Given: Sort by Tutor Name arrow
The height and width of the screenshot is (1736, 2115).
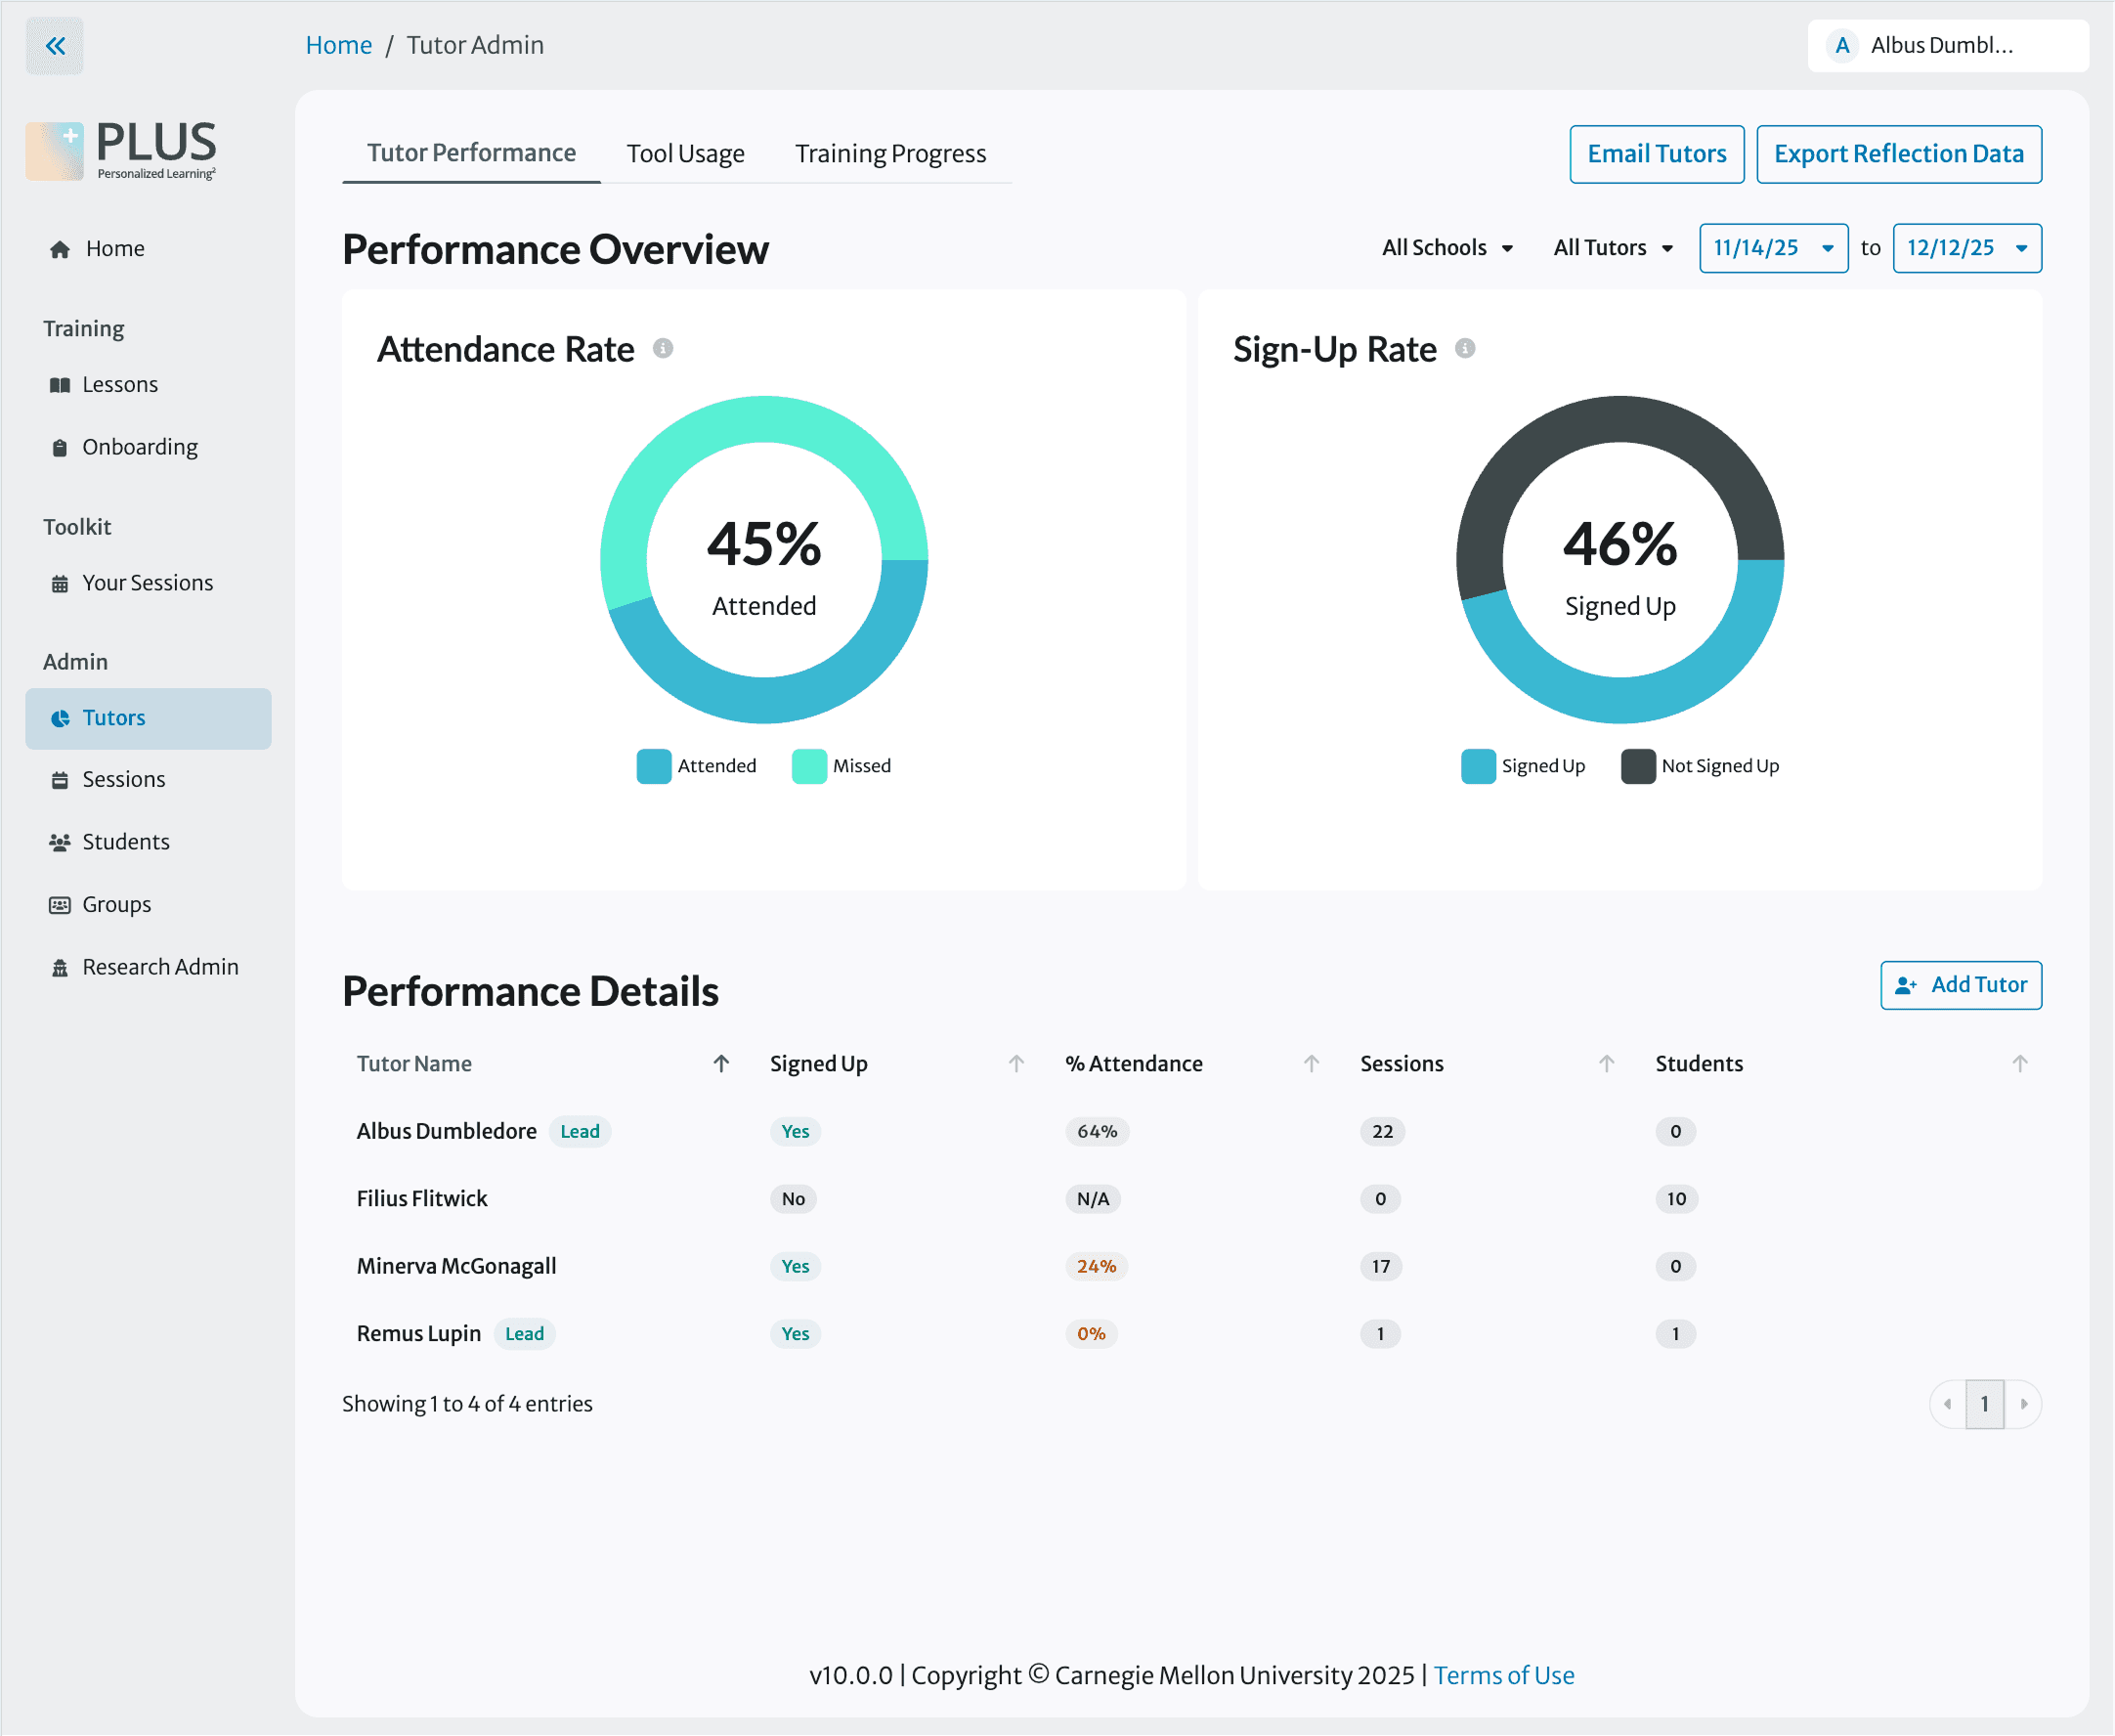Looking at the screenshot, I should 721,1063.
